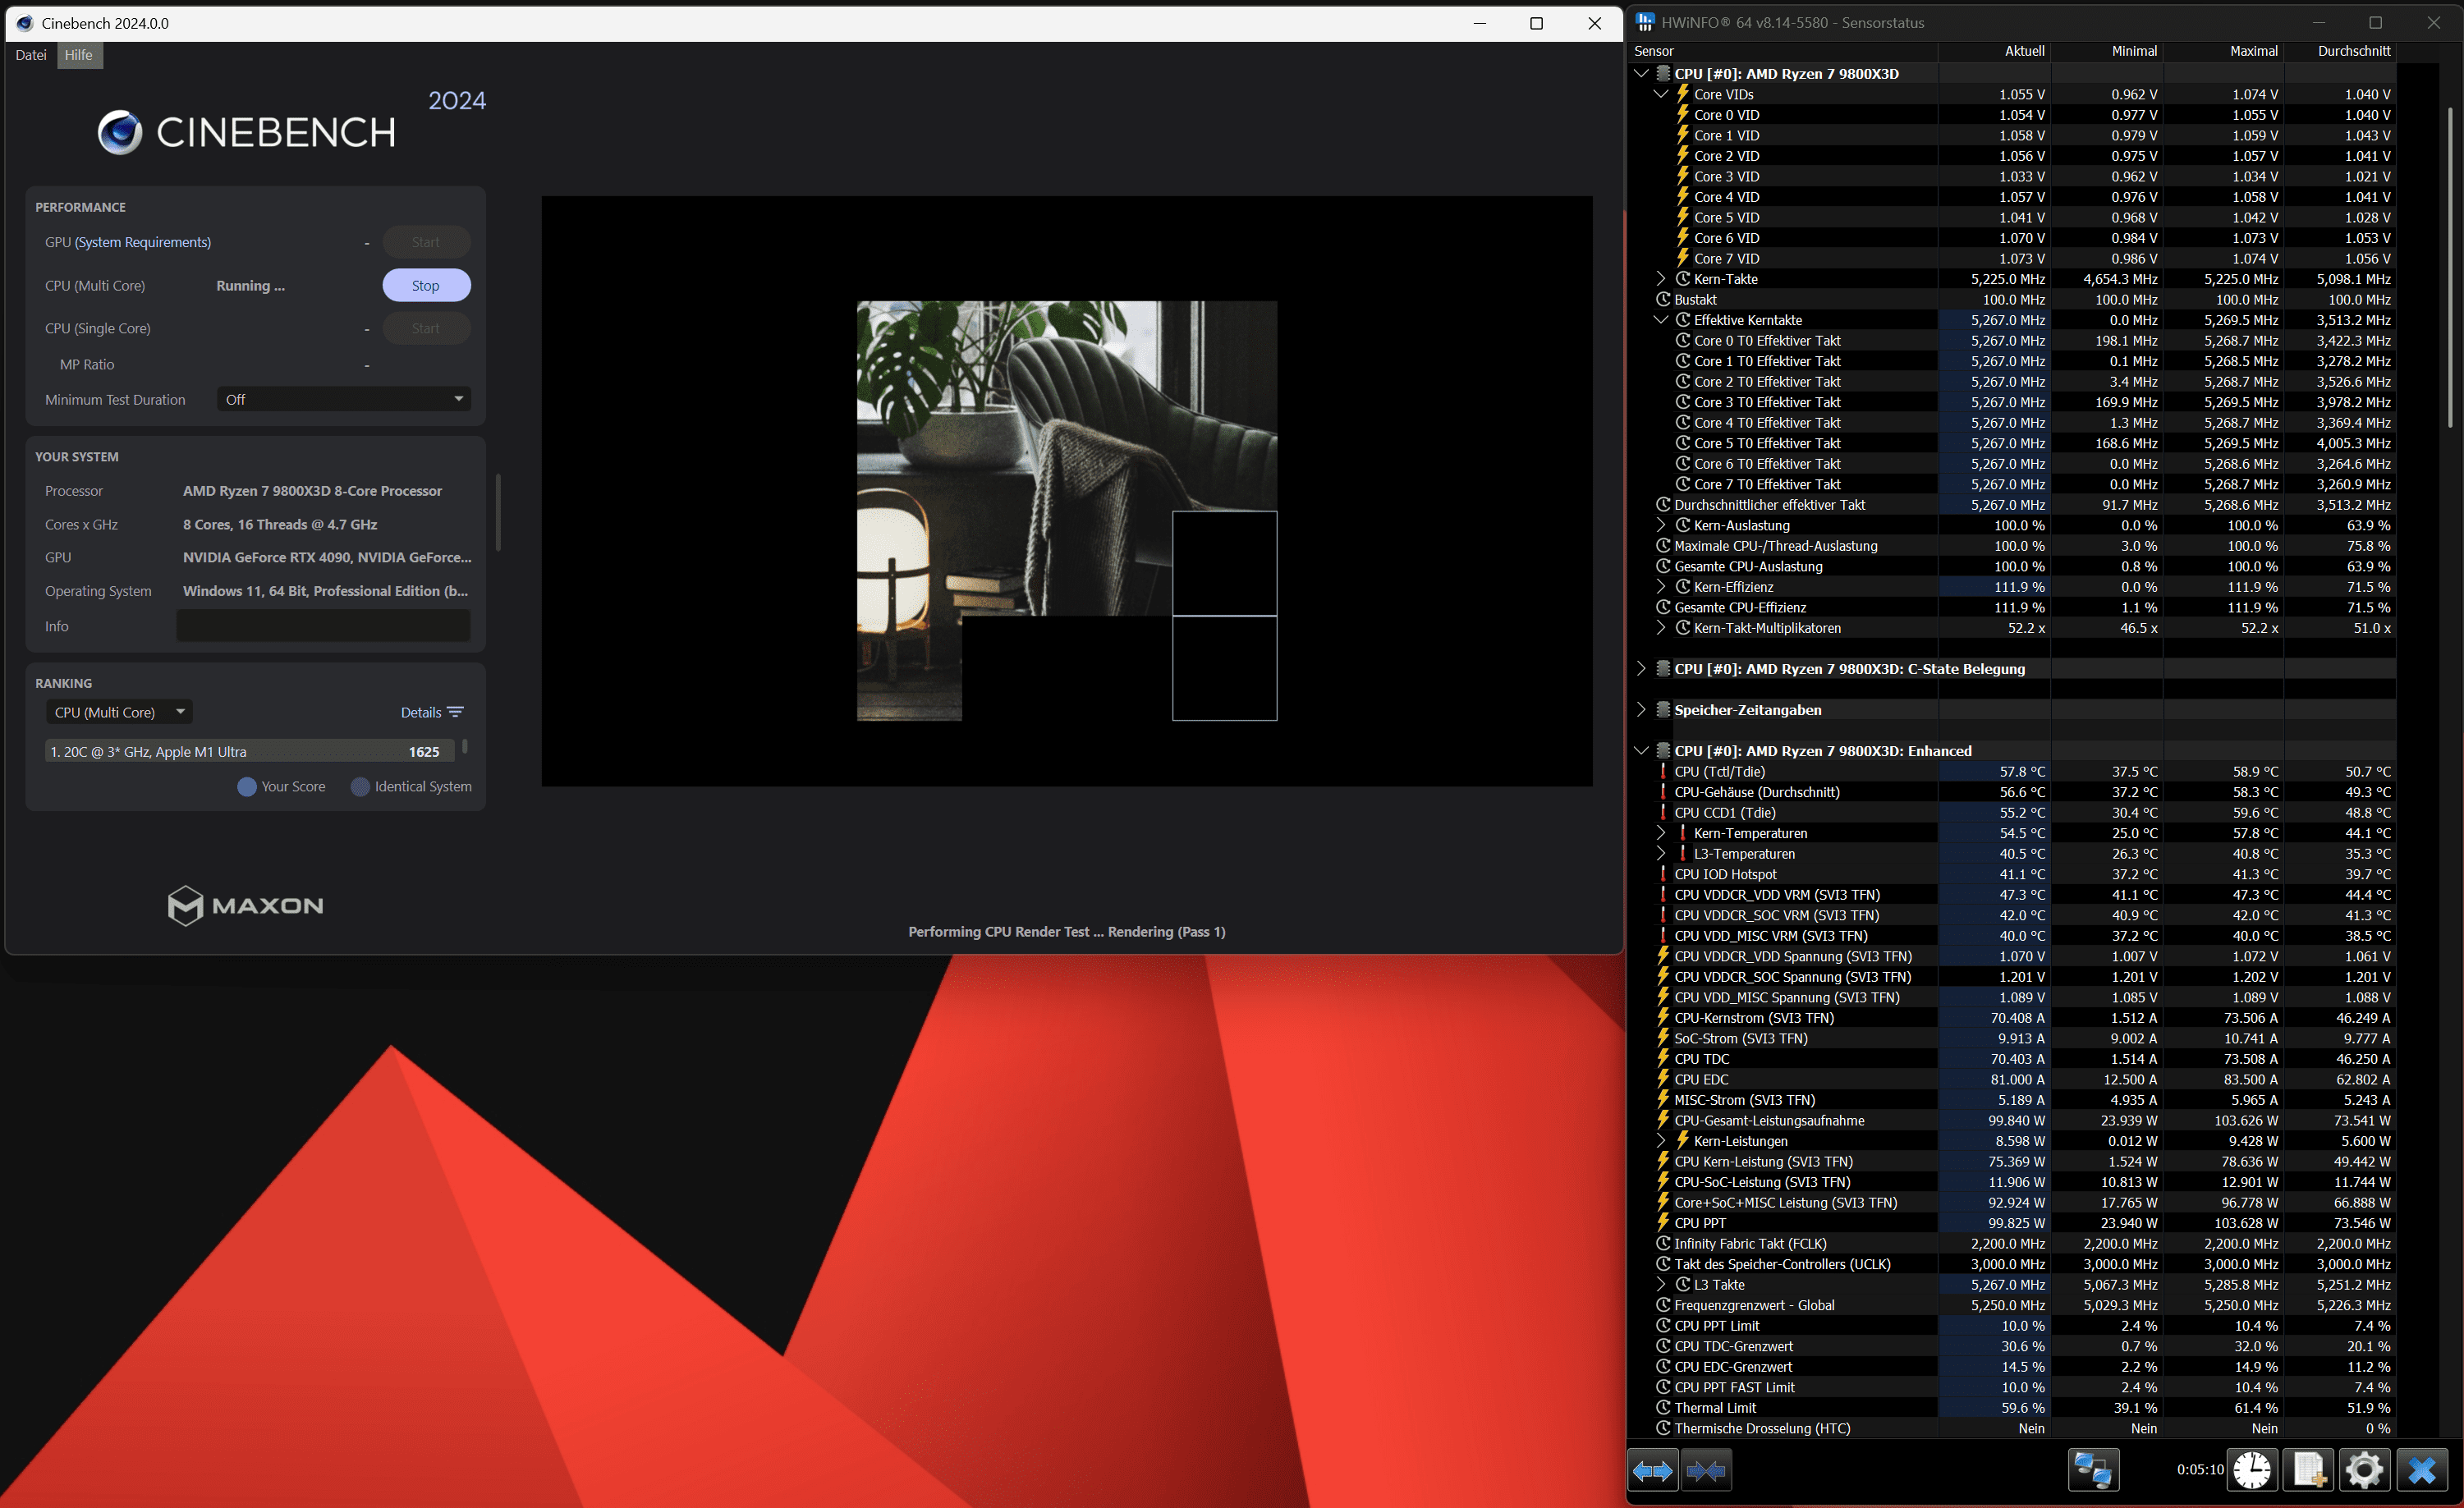Click Core 0 VID voltage icon

coord(1683,115)
